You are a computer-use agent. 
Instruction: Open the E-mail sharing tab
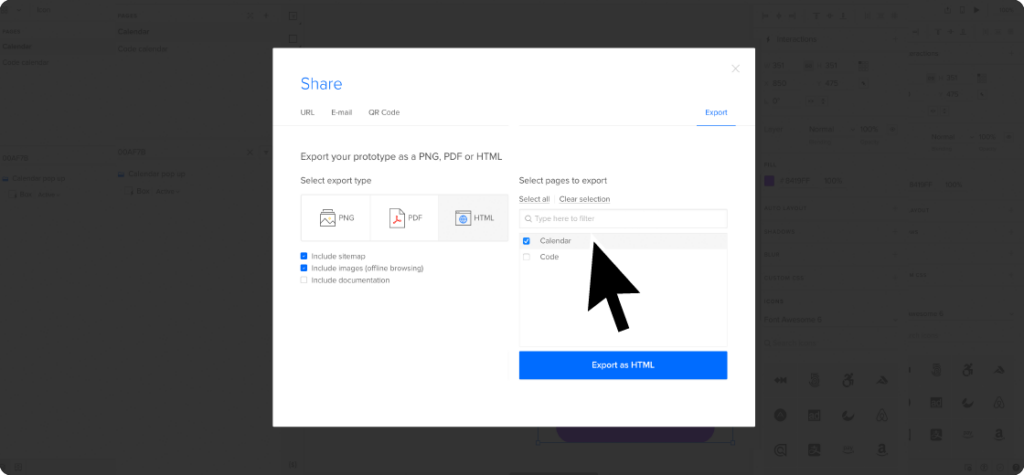point(341,112)
